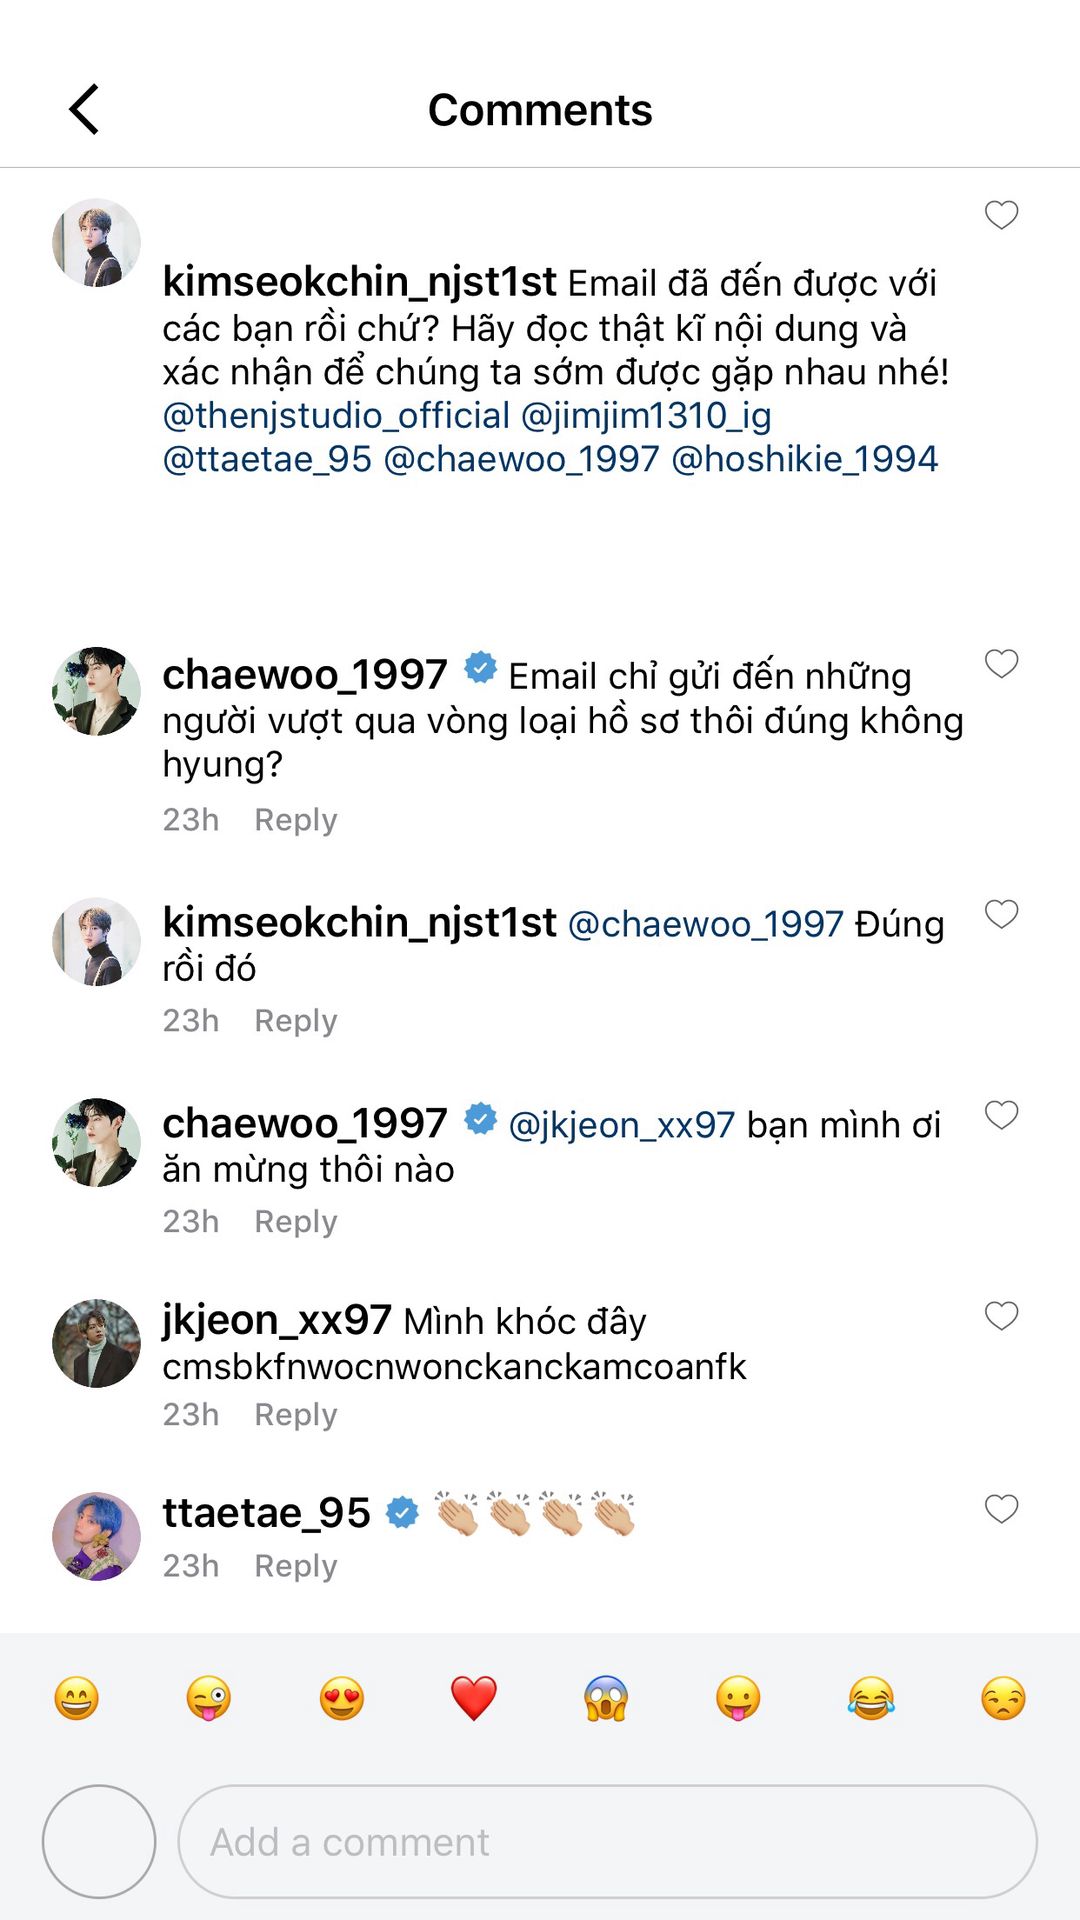Insert the tongue-out face emoji
The image size is (1080, 1920).
[738, 1698]
